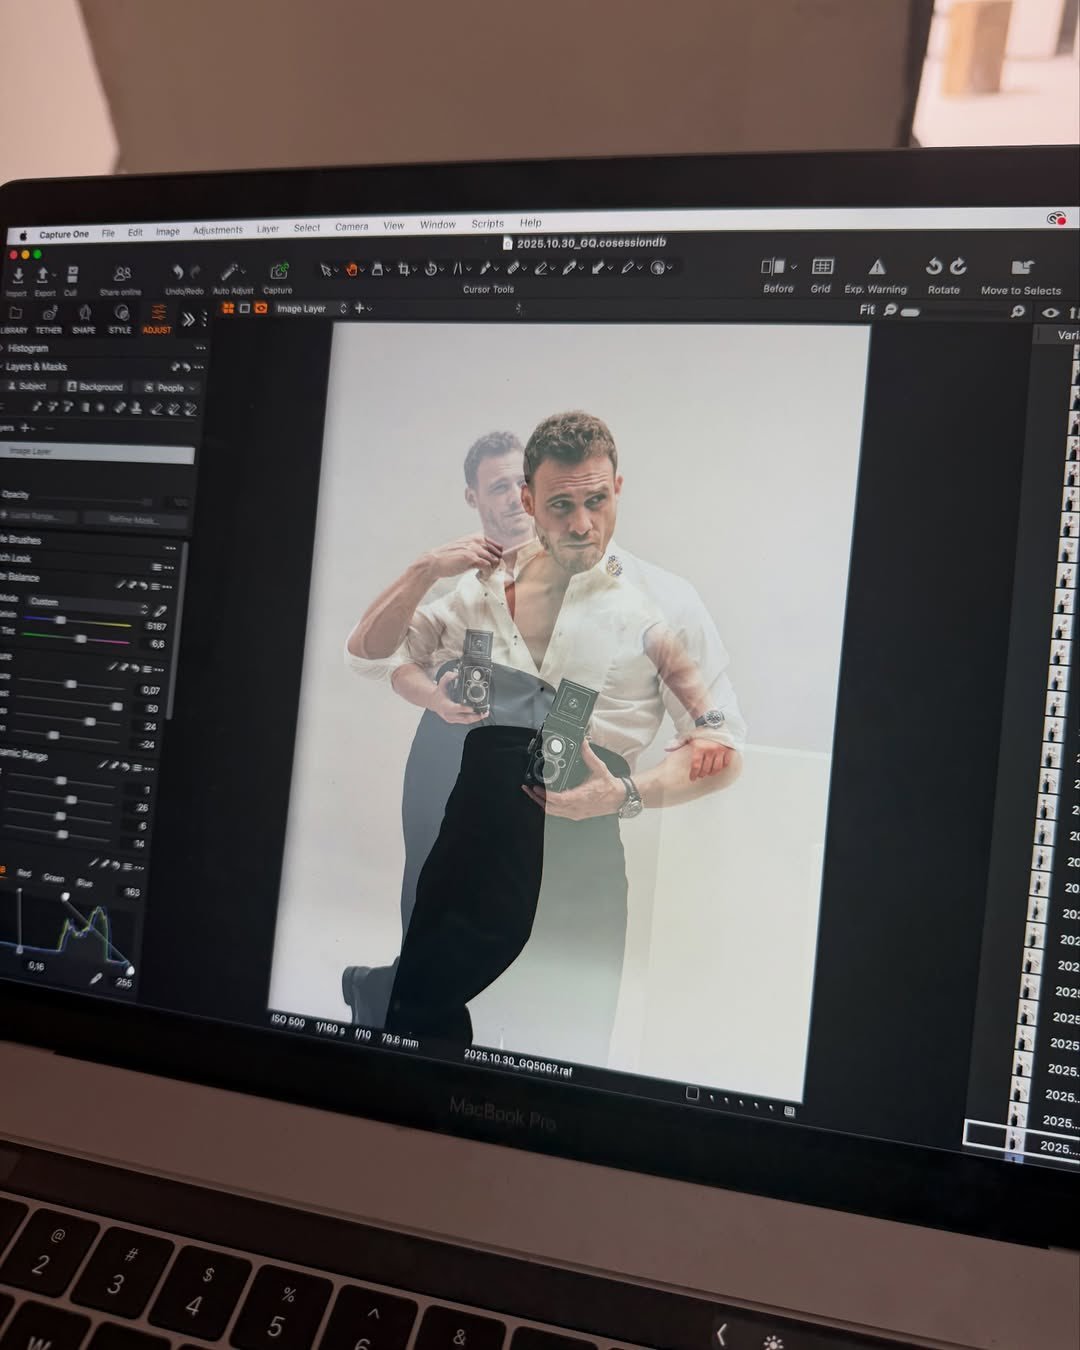
Task: Click the Grid overlay icon
Action: coord(822,266)
